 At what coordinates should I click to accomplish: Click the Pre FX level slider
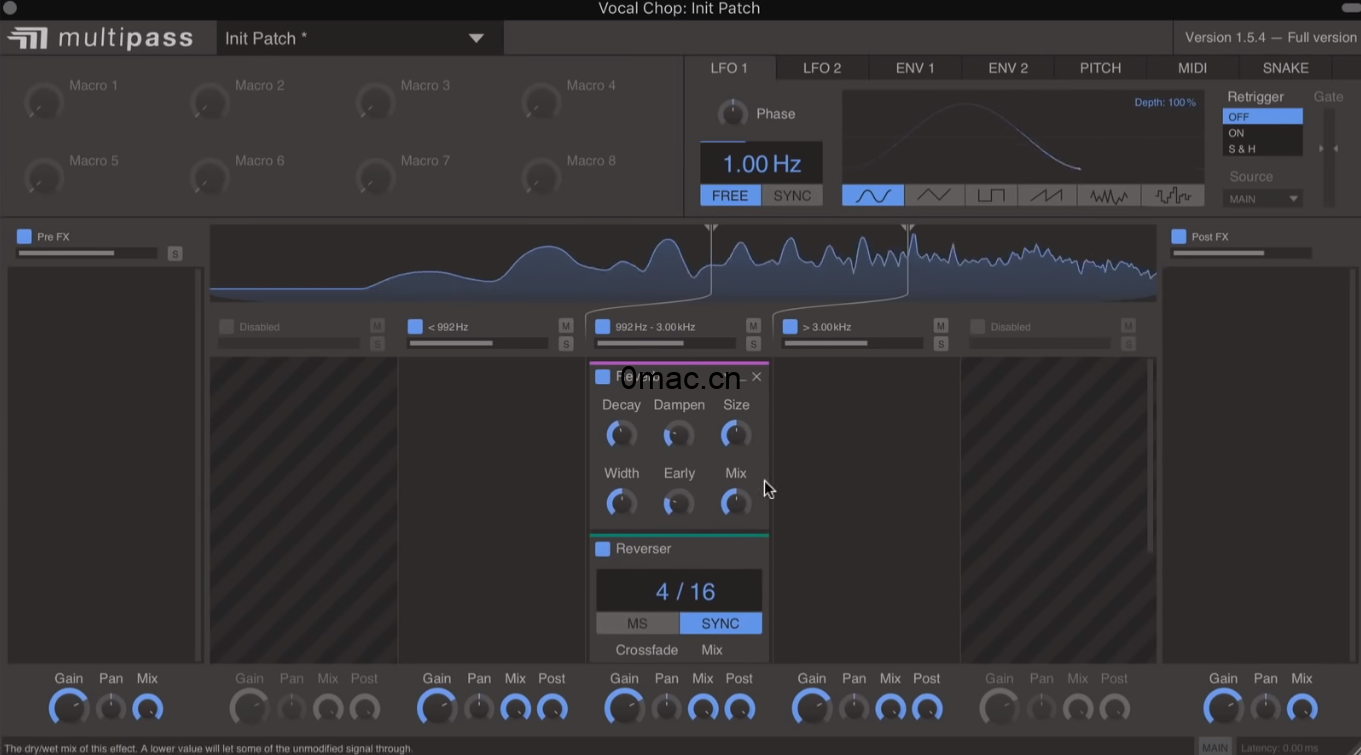pos(87,253)
